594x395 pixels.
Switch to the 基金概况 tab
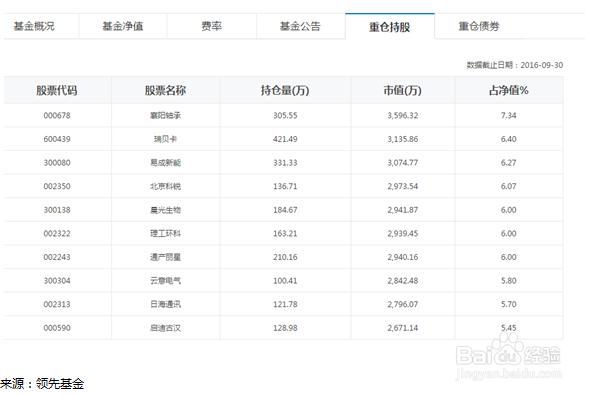(x=34, y=26)
